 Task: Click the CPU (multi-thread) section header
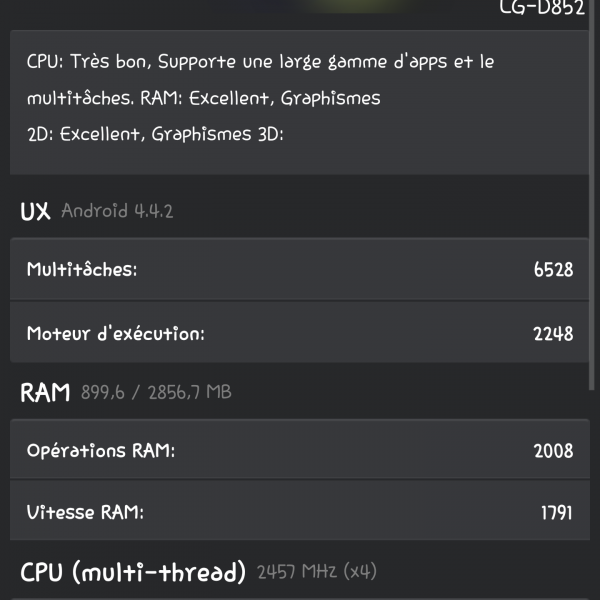[133, 573]
